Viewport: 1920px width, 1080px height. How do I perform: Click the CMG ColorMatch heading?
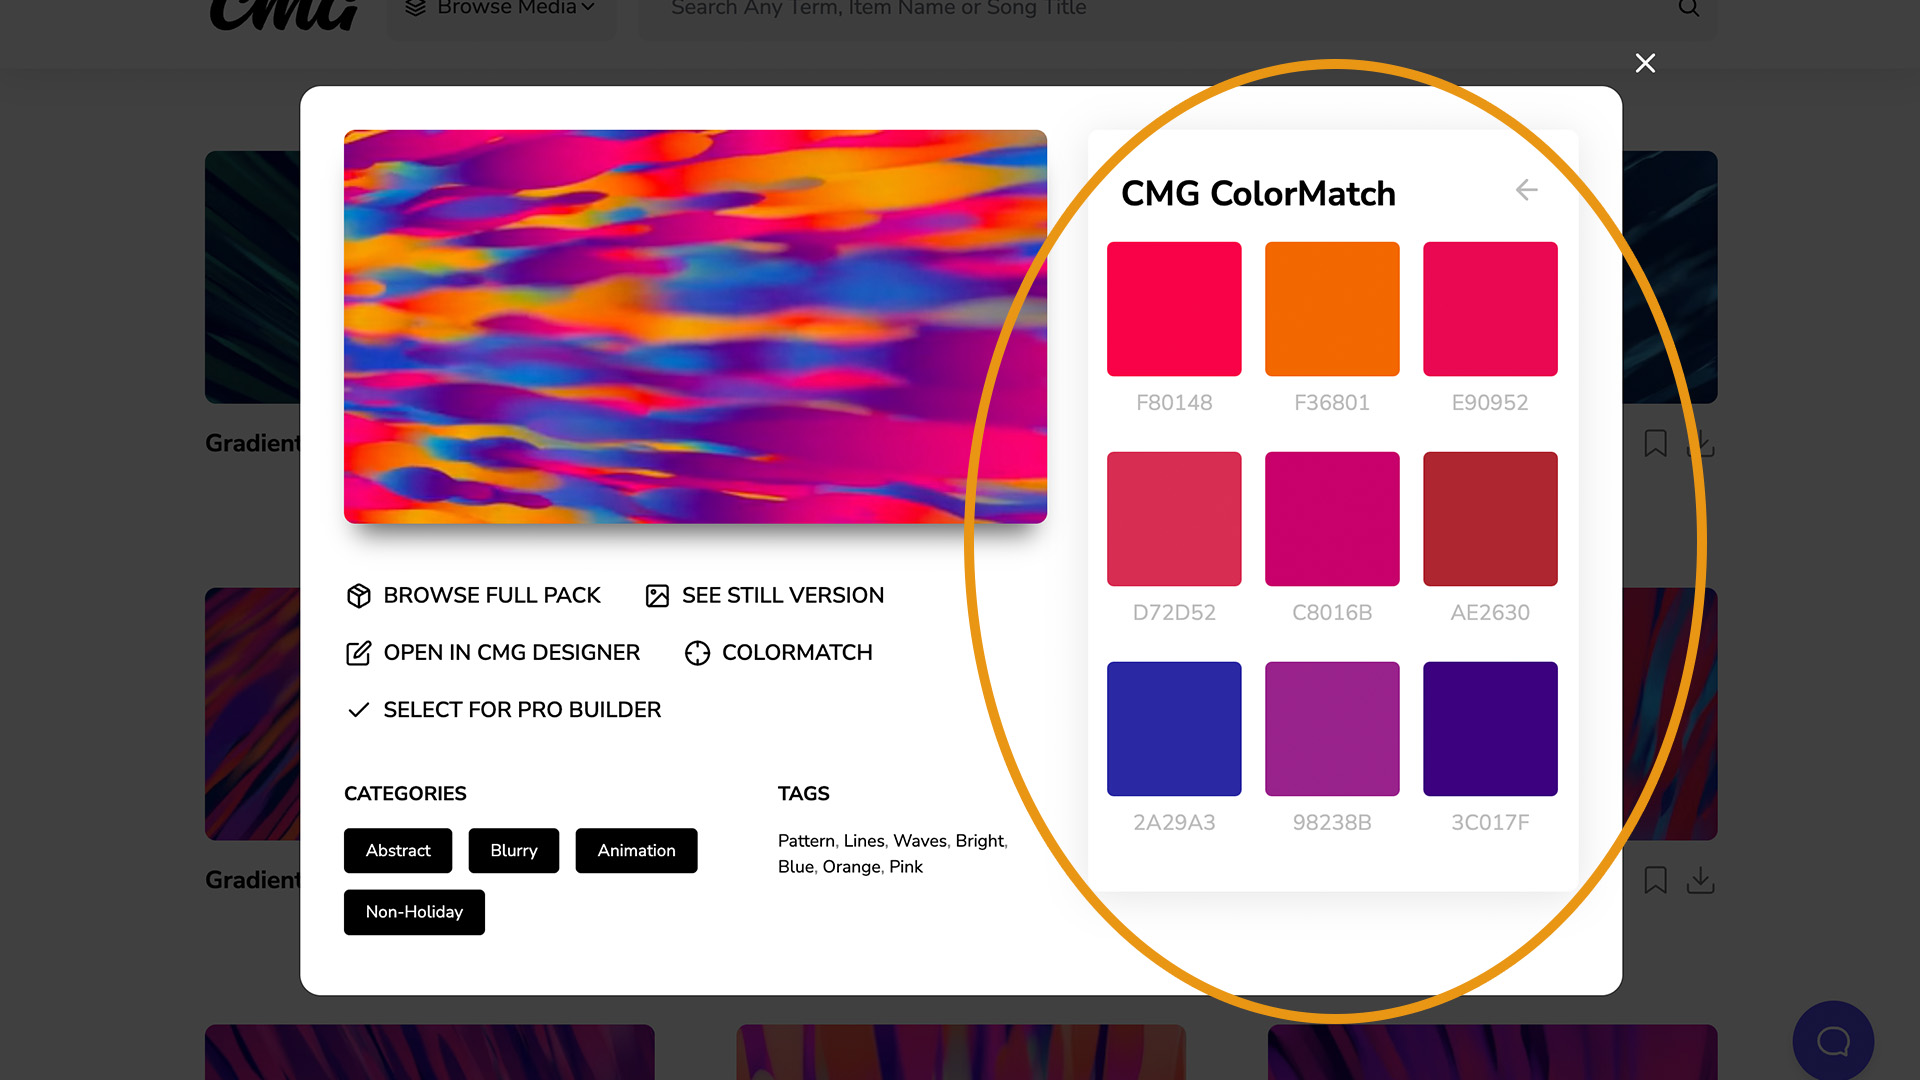pyautogui.click(x=1258, y=194)
